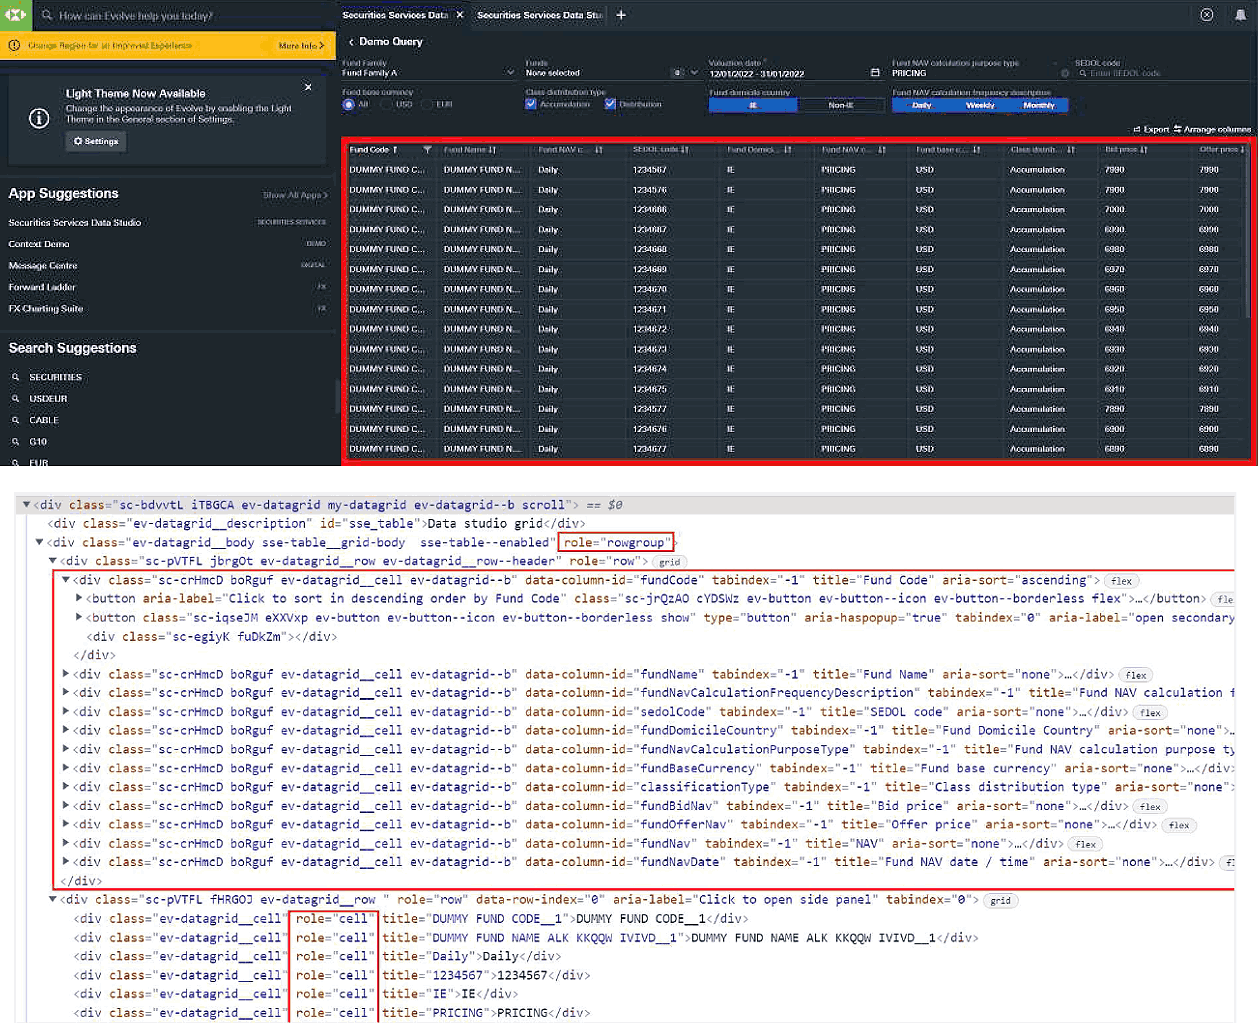This screenshot has height=1023, width=1258.
Task: Click the circled X icon in top bar
Action: [x=1207, y=15]
